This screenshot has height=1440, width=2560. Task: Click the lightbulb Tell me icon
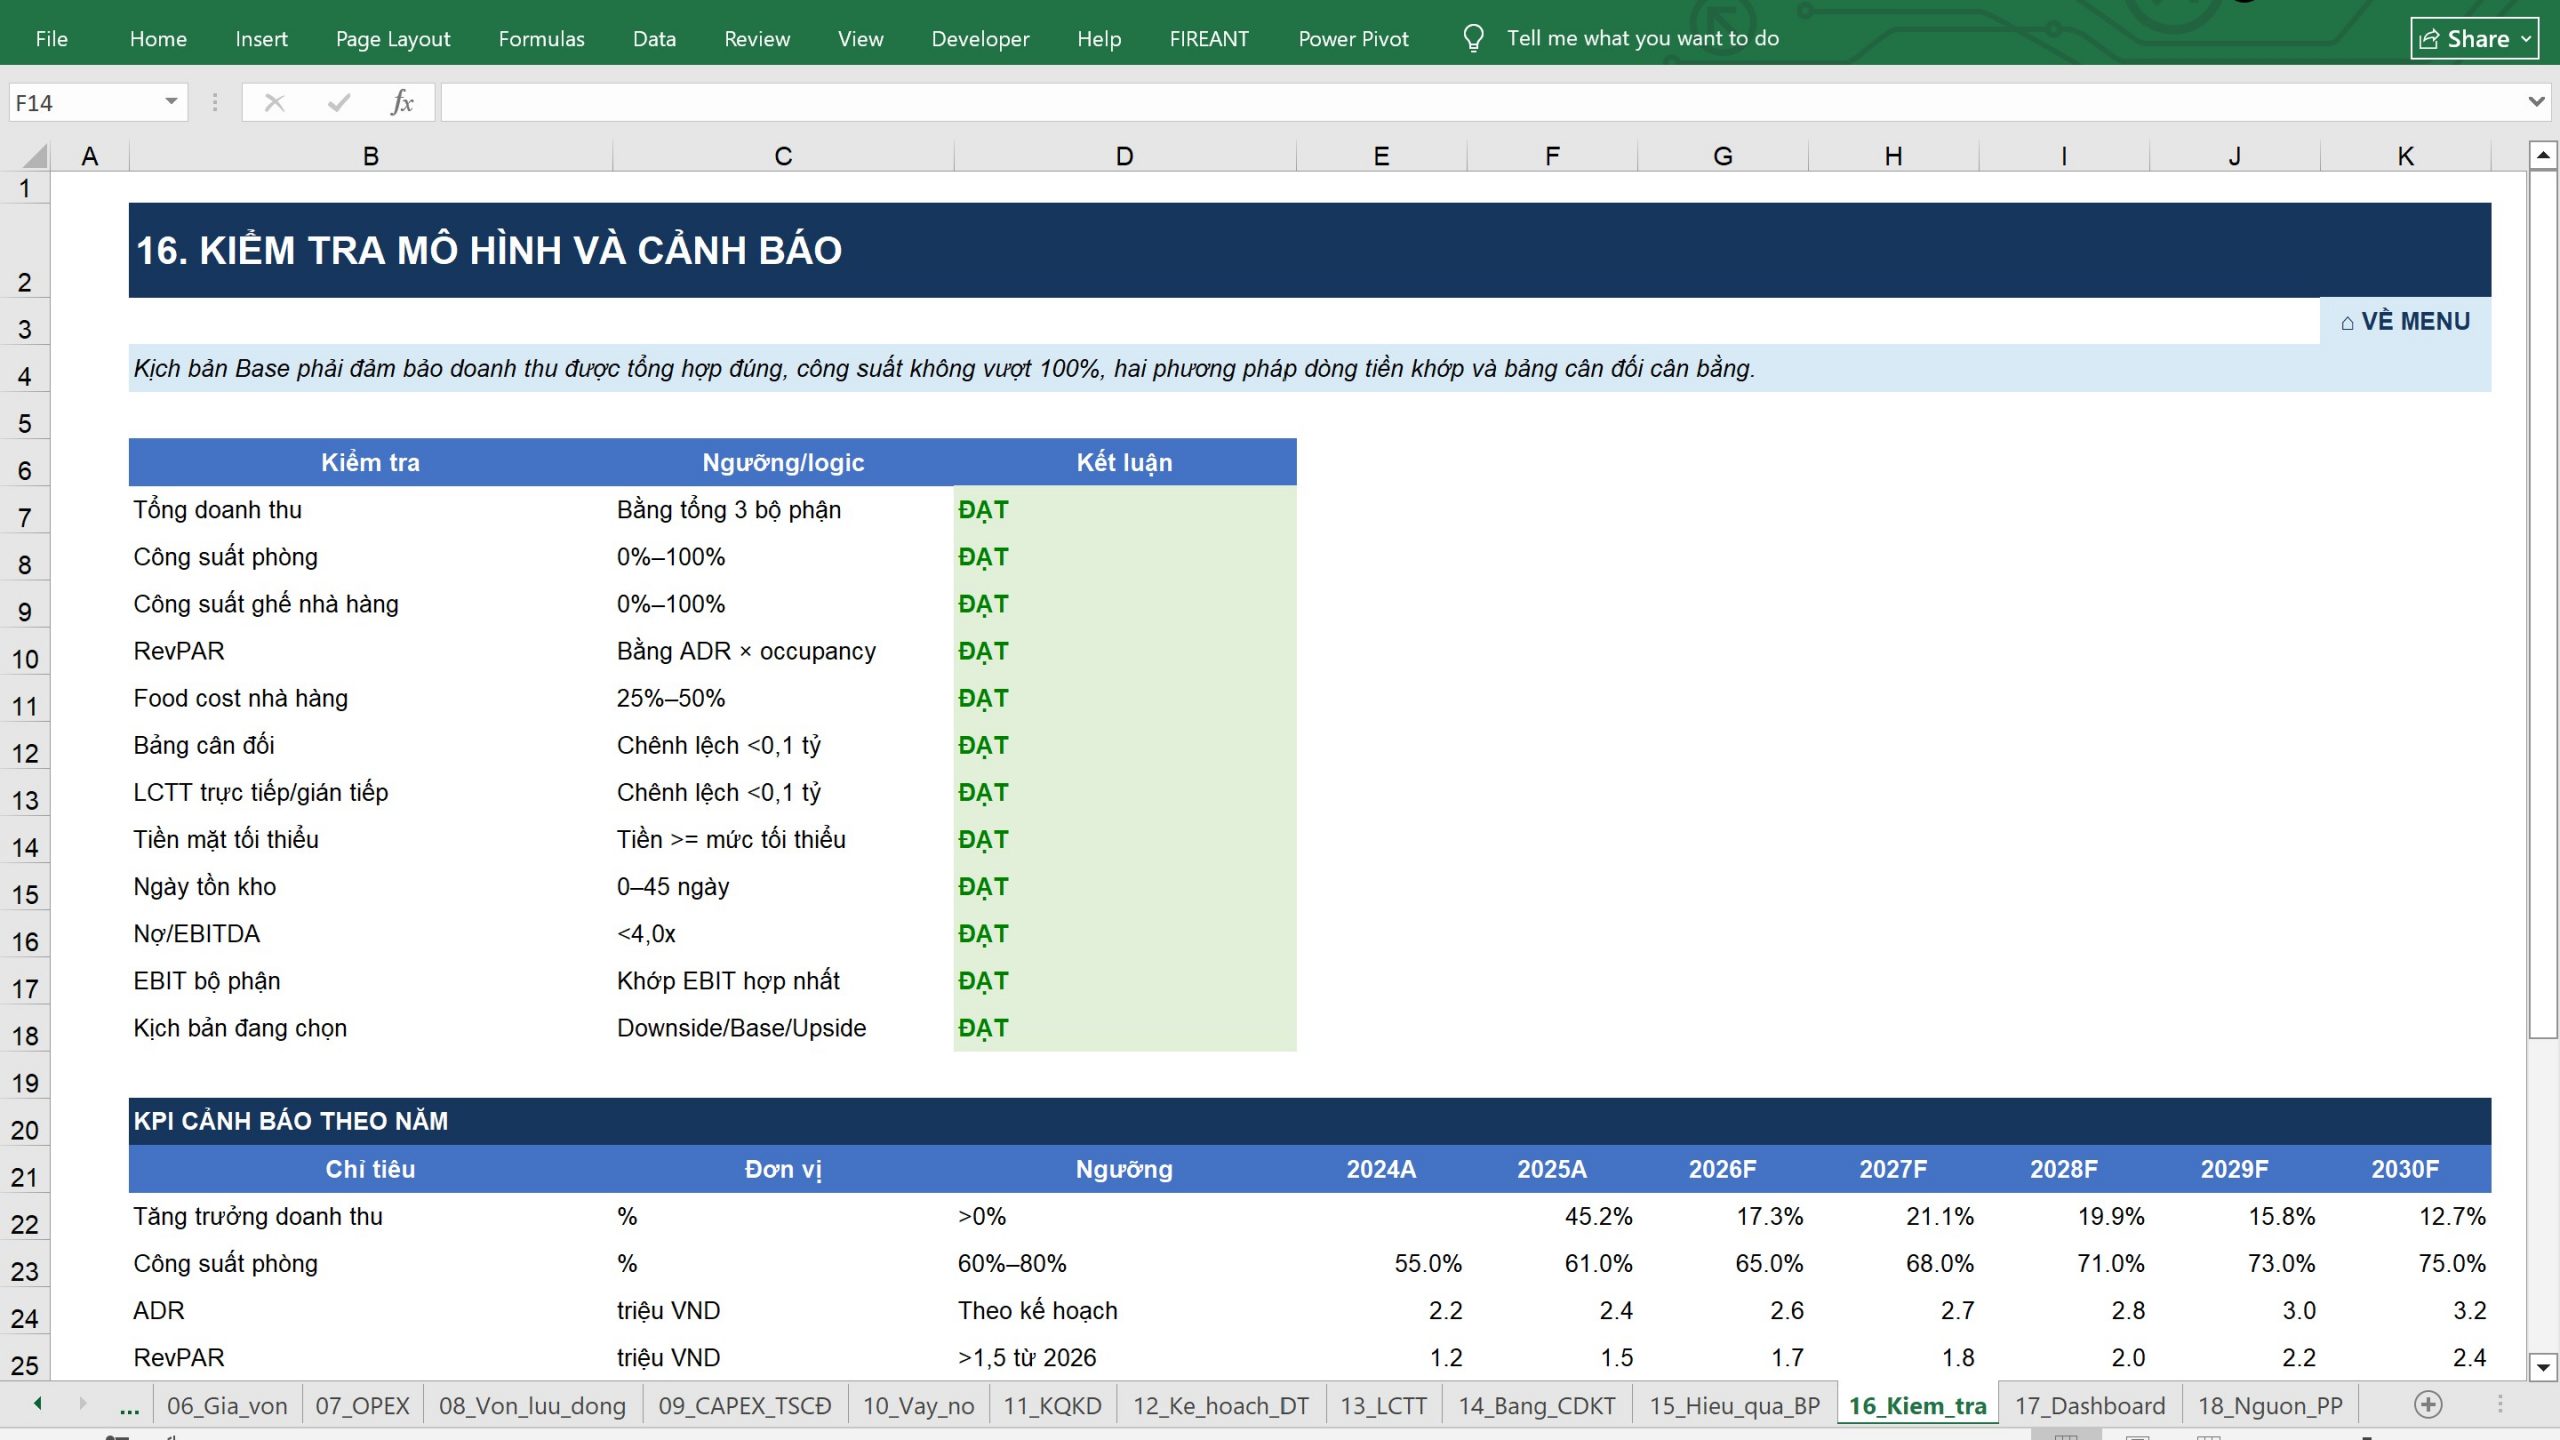pos(1473,38)
